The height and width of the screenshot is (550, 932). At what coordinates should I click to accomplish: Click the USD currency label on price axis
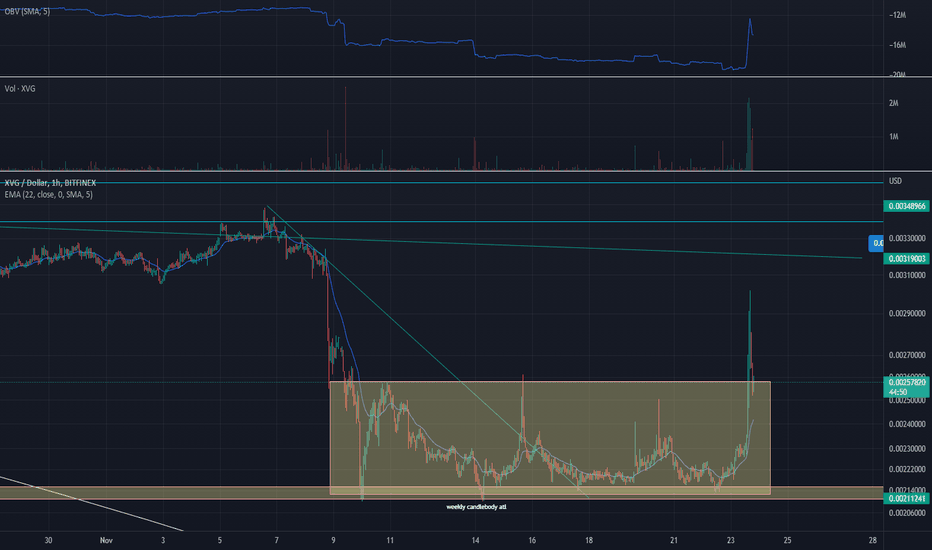(x=895, y=181)
